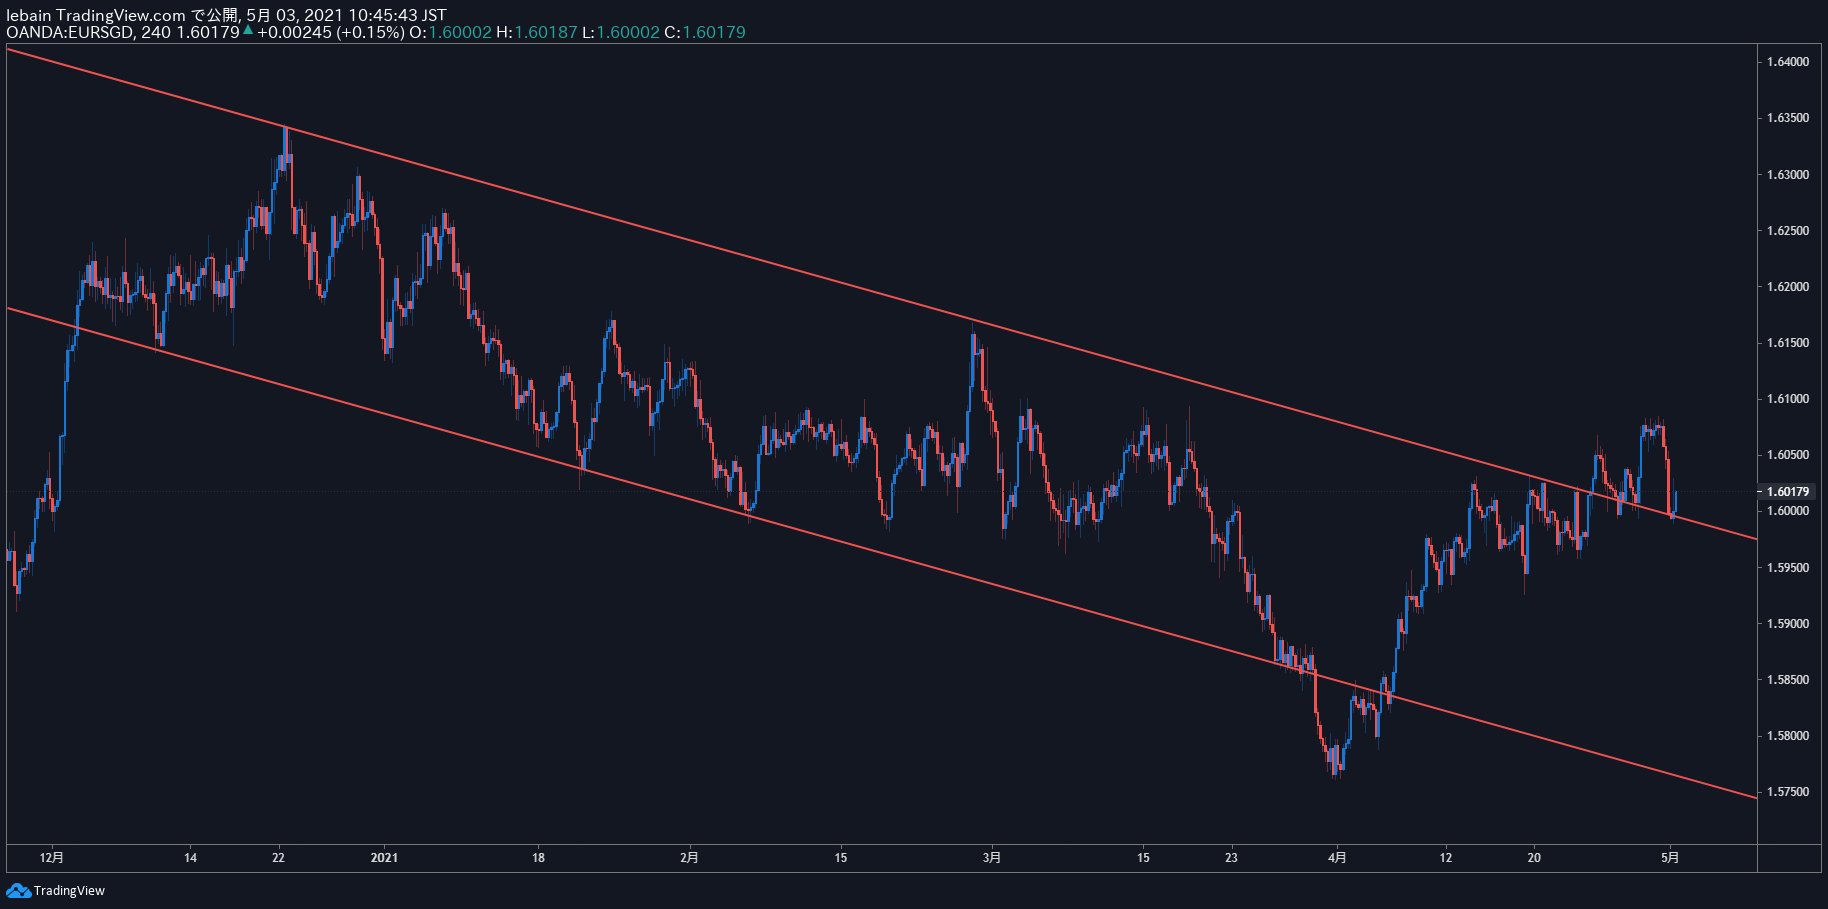Viewport: 1828px width, 909px height.
Task: Click the 2021 year label on time axis
Action: tap(384, 858)
